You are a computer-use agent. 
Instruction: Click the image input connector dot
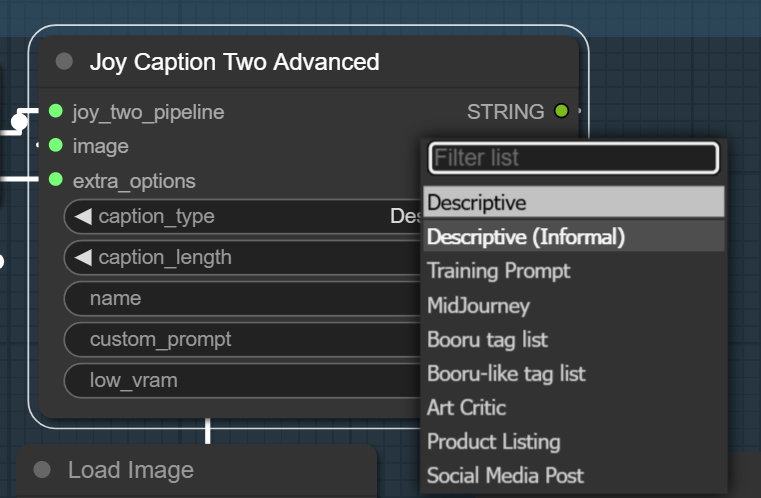(56, 145)
